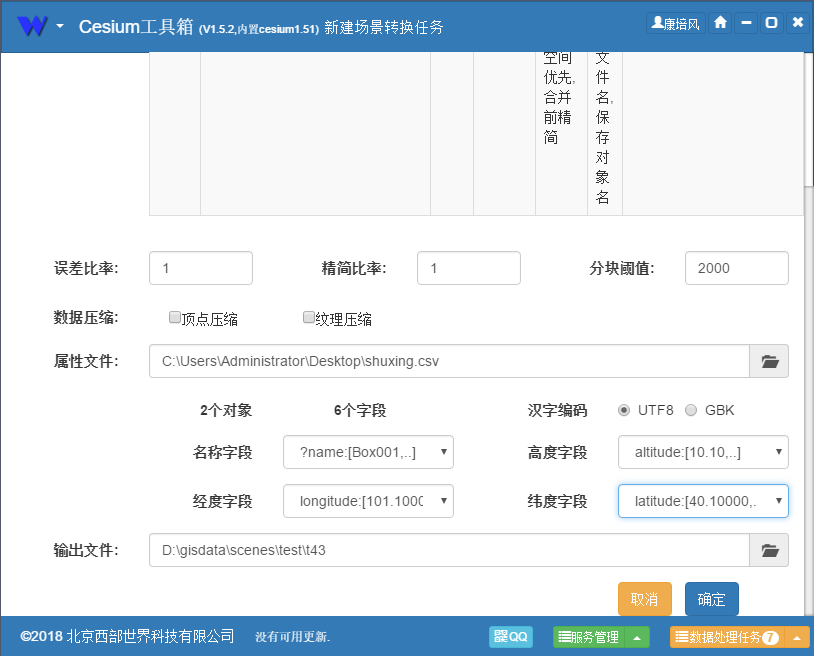Minimize the Cesium toolbox window
The image size is (814, 656).
click(746, 23)
